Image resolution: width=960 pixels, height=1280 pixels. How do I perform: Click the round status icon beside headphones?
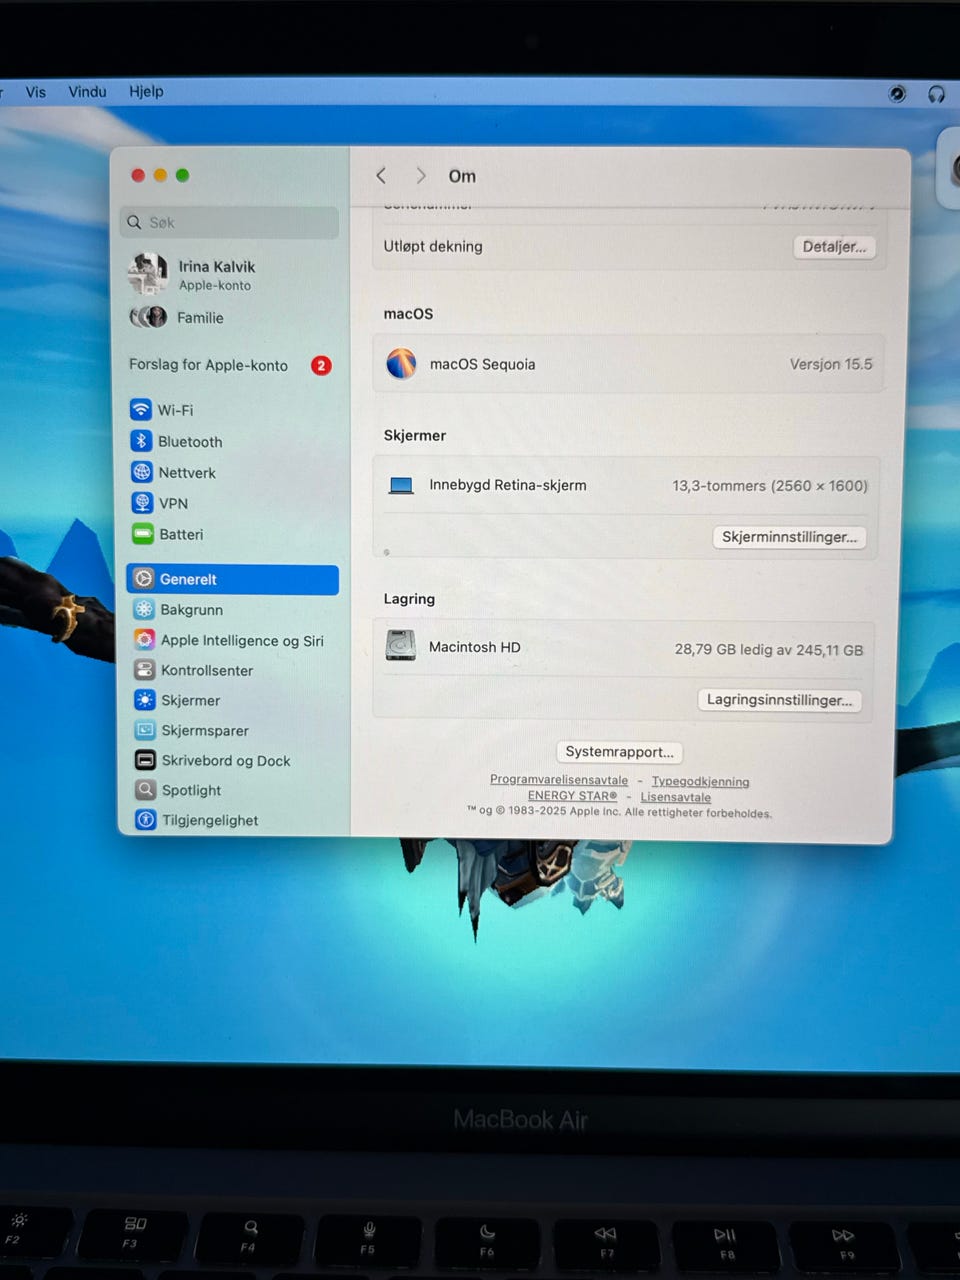(x=897, y=94)
